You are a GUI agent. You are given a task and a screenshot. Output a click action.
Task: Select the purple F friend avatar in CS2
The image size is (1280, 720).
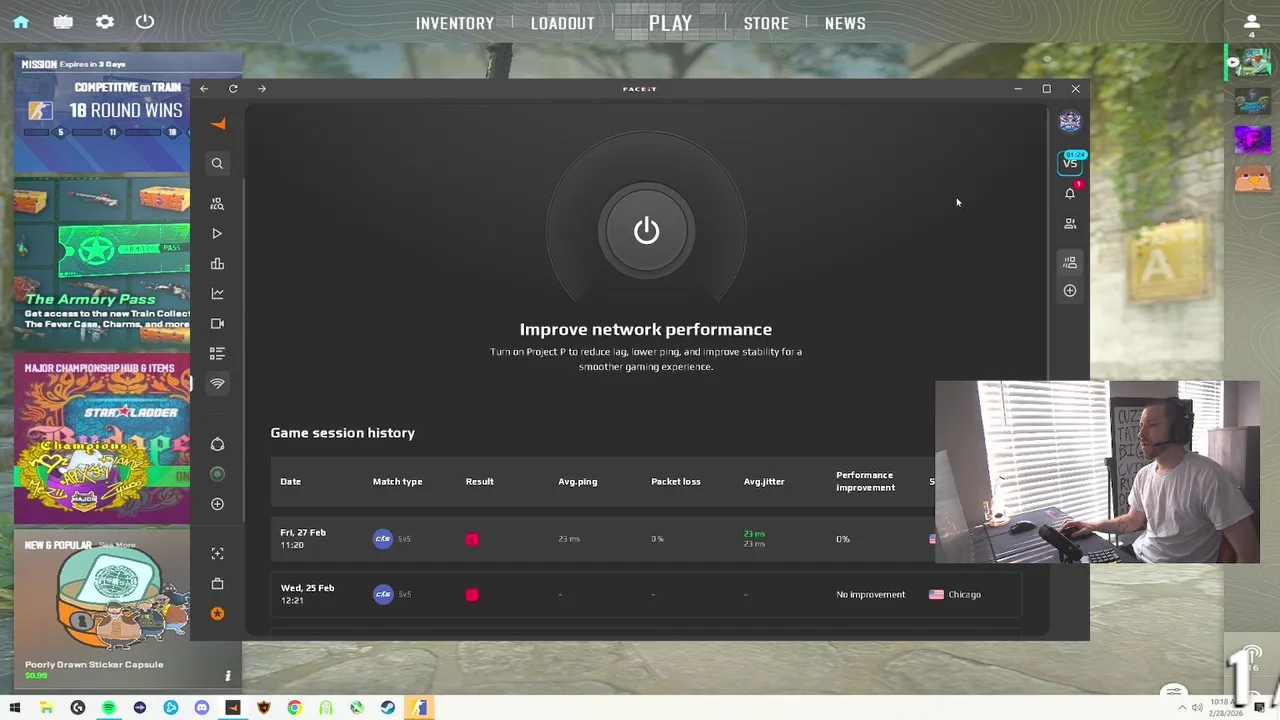[1252, 140]
